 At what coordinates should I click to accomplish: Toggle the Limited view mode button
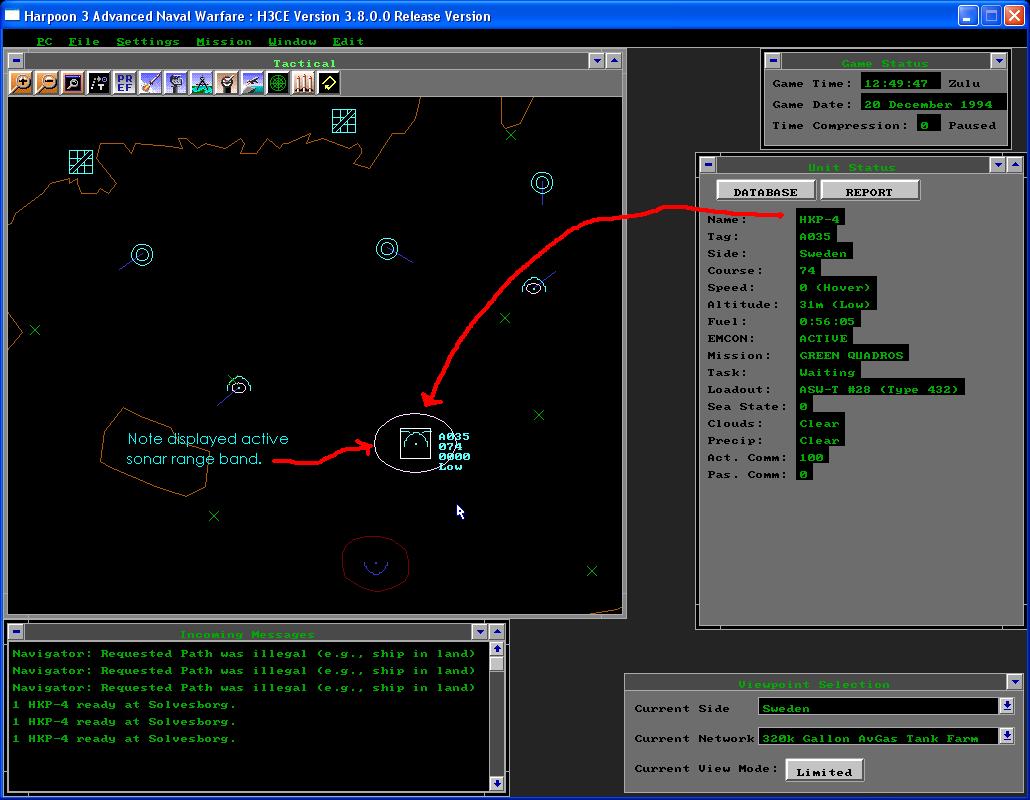824,770
